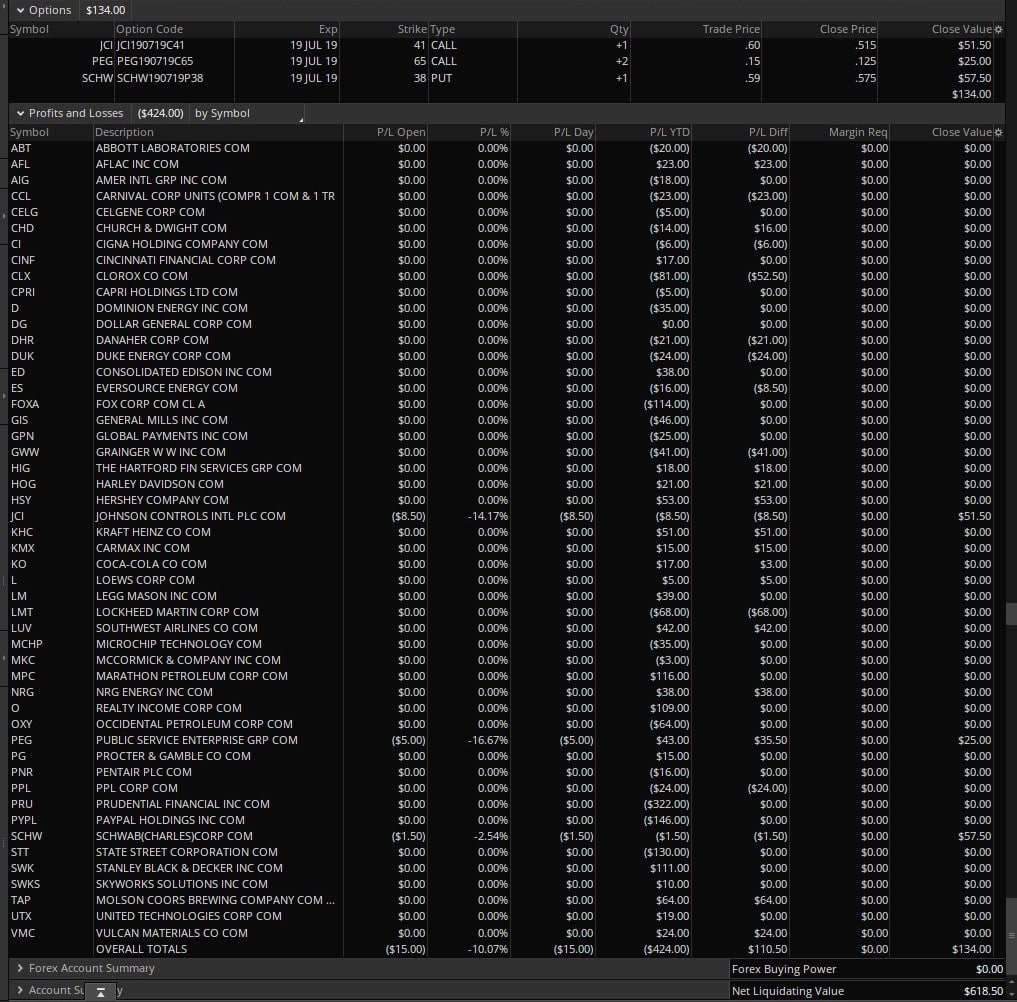Select the HERSHEY COMPANY COM row
This screenshot has height=1002, width=1017.
[501, 500]
